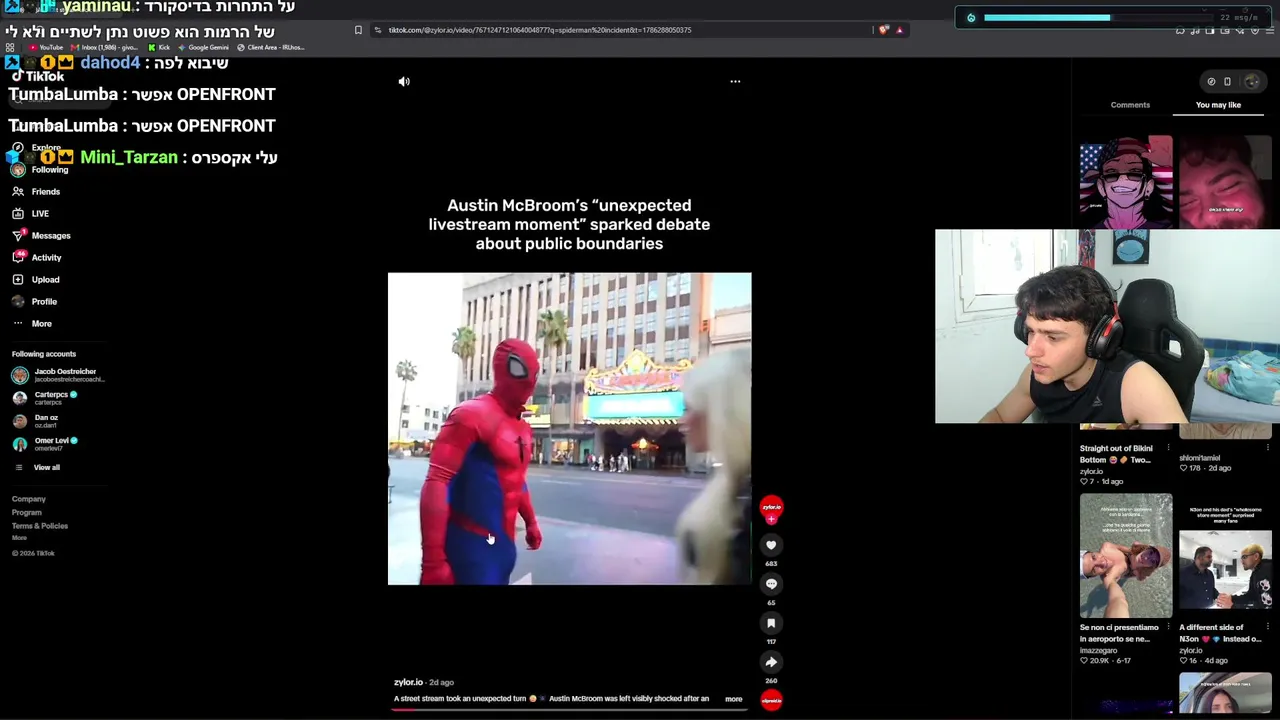Open the sound disc at the video's bottom

(771, 701)
